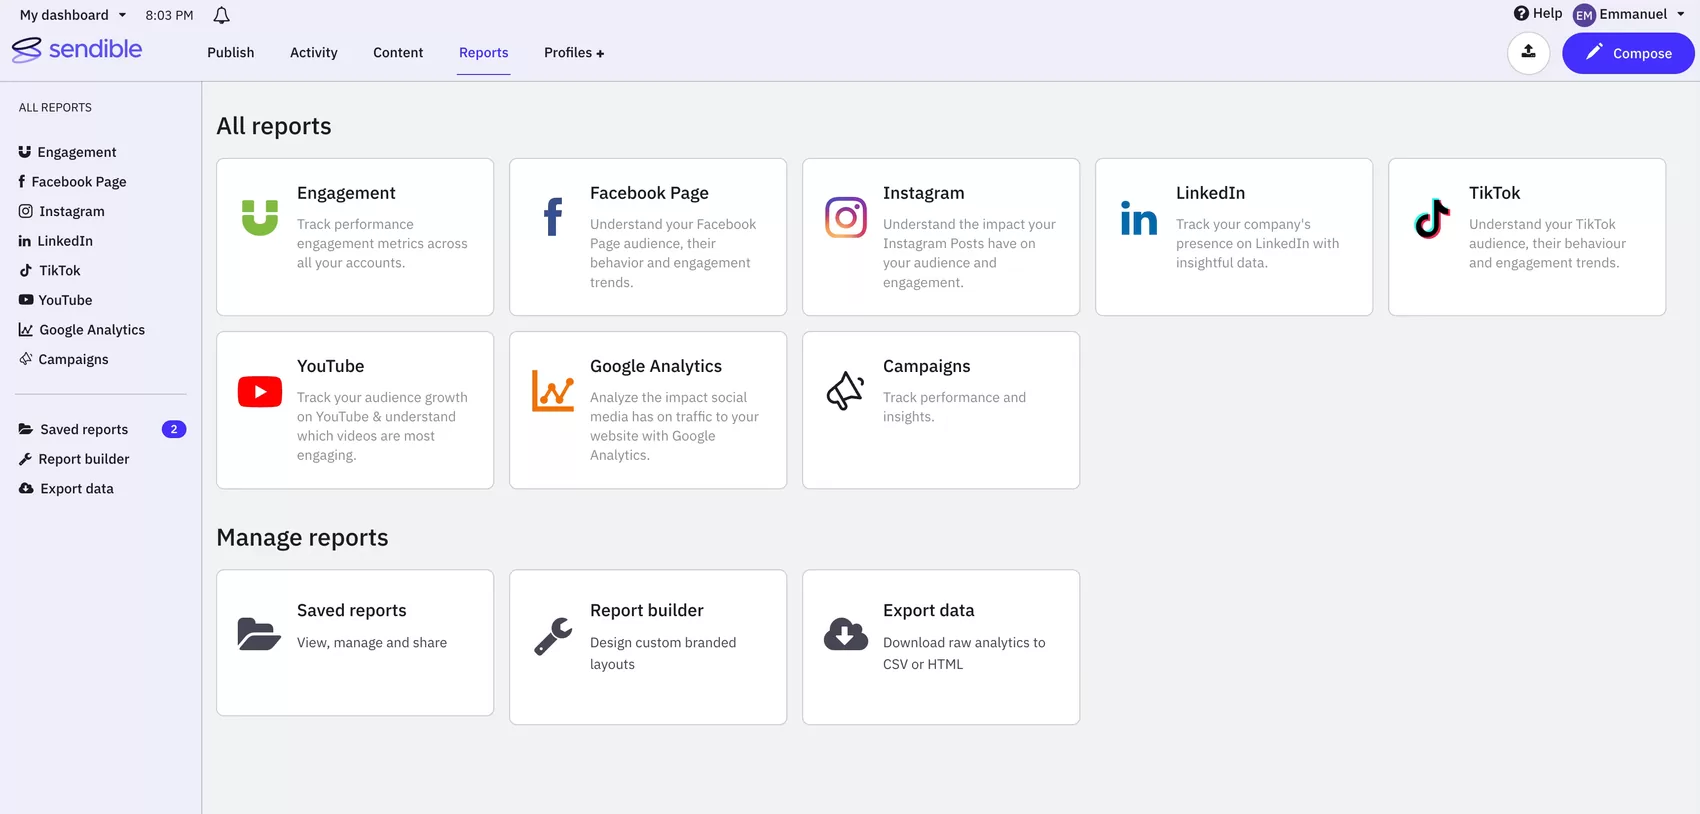Select the Reports tab

tap(484, 52)
